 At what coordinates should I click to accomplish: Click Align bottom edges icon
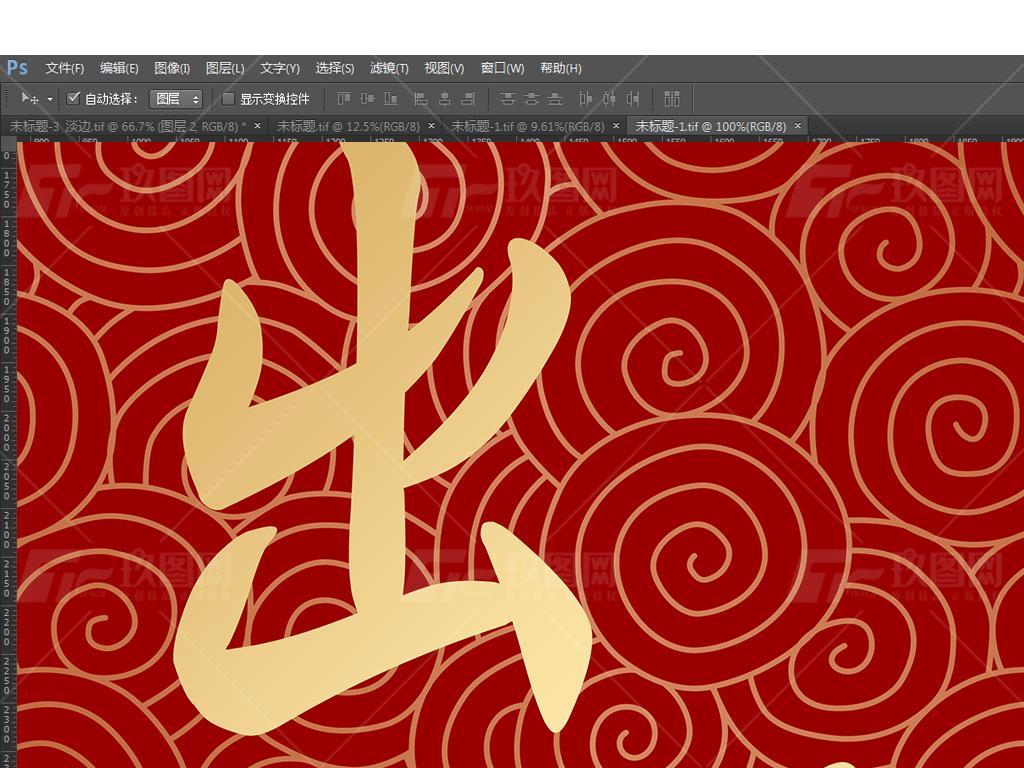pos(391,99)
